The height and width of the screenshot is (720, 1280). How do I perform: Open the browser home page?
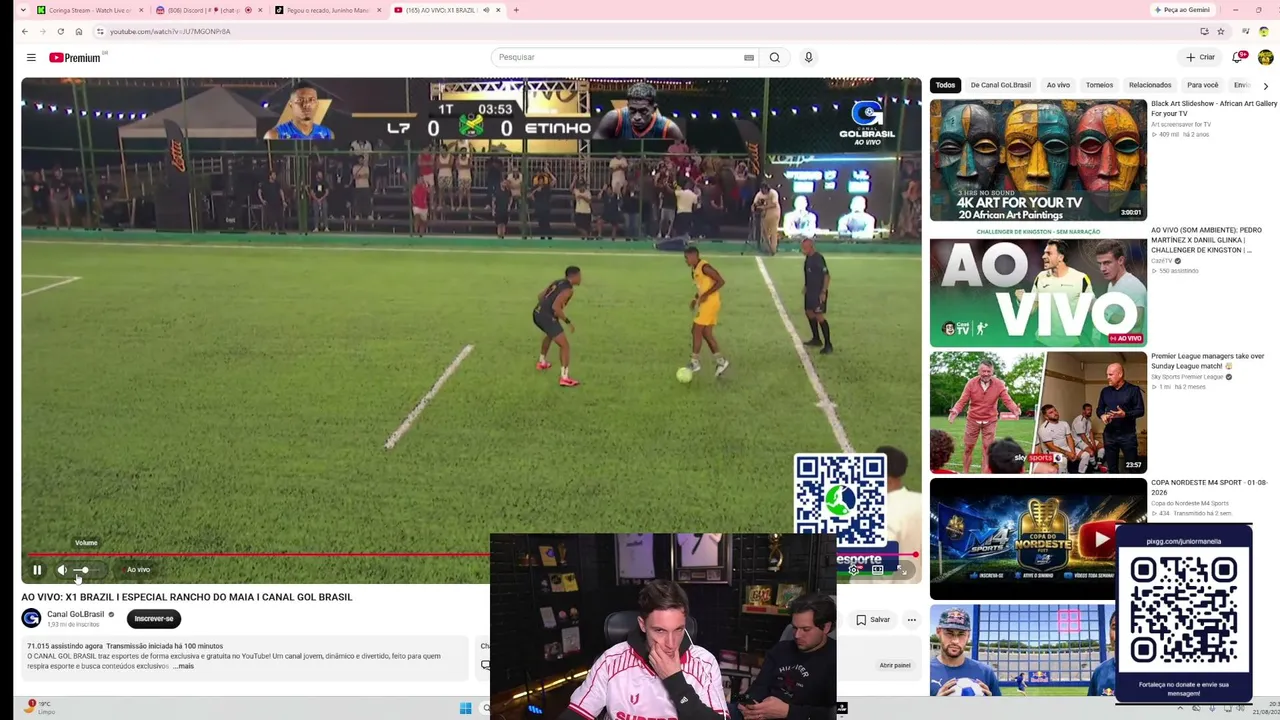pos(79,32)
